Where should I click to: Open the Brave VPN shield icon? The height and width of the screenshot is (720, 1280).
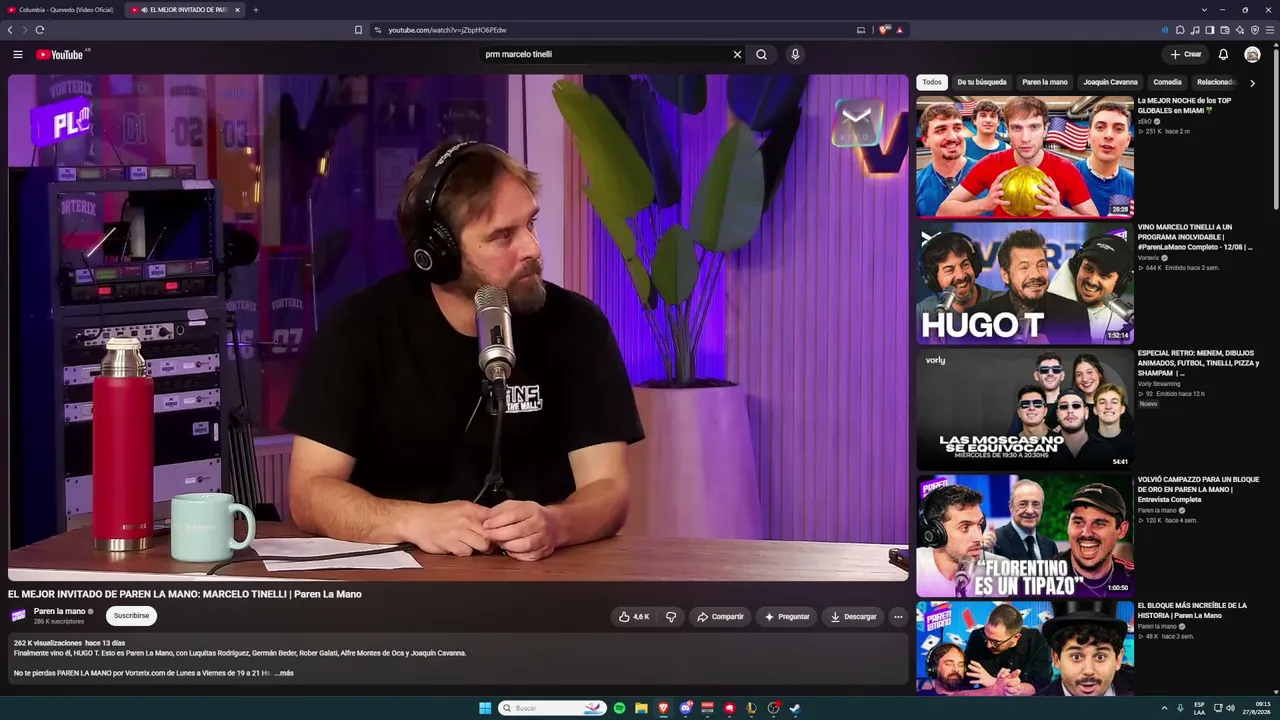point(1255,30)
